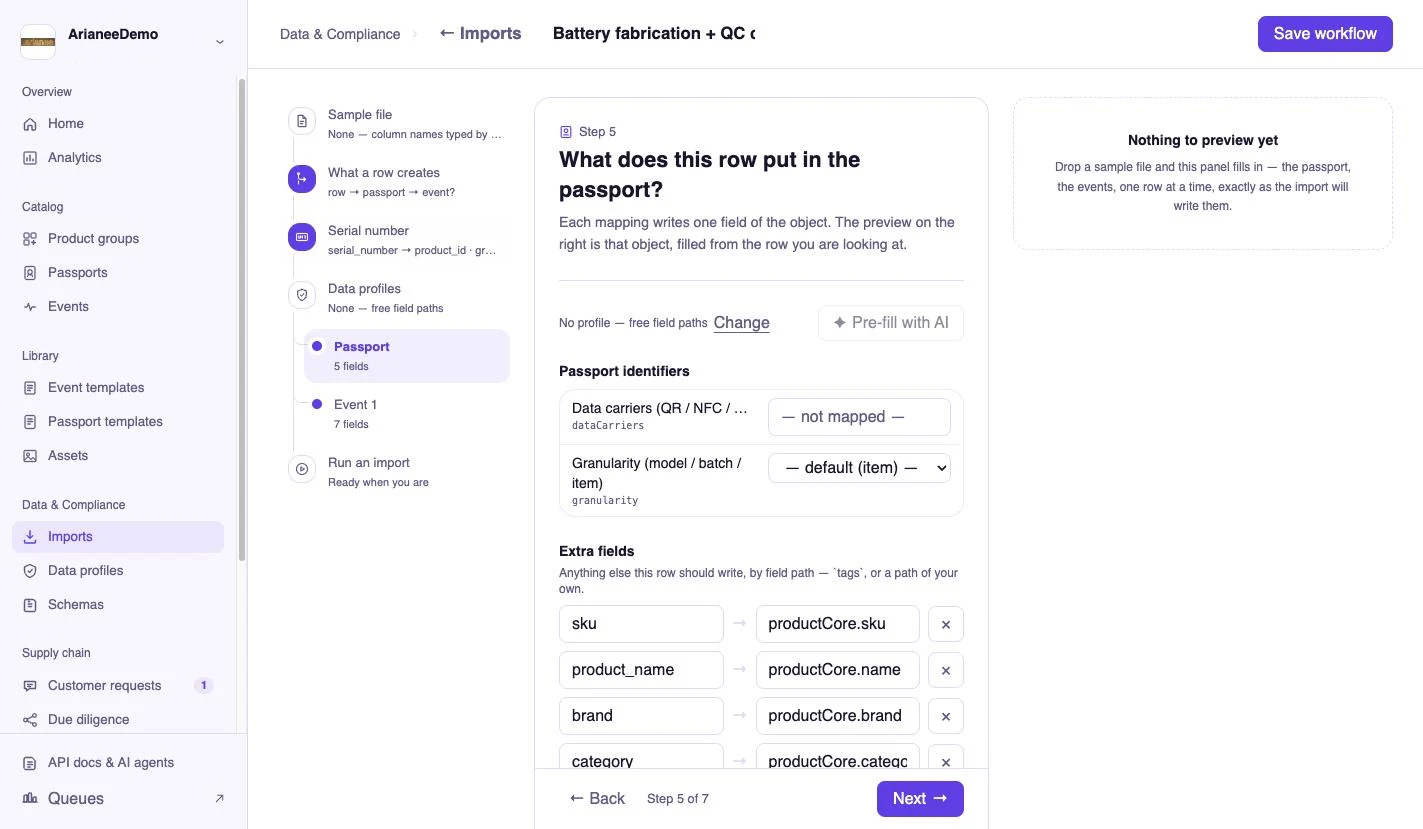Expand the ArianeeDemo workspace switcher
Image resolution: width=1423 pixels, height=829 pixels.
click(x=220, y=41)
